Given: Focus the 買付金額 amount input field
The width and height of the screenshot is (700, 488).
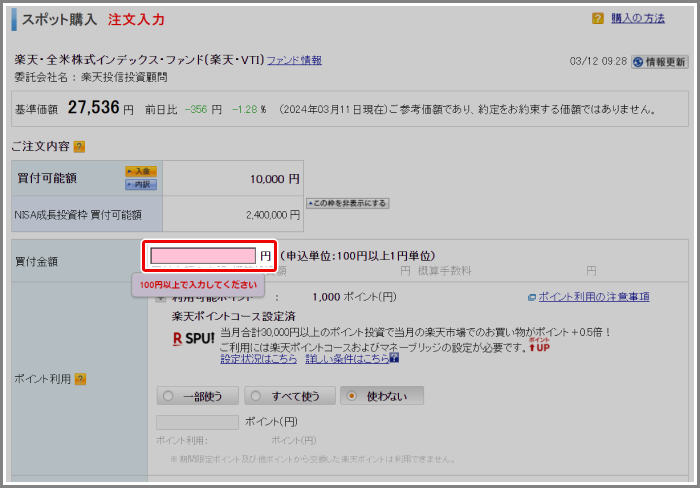Looking at the screenshot, I should coord(203,256).
